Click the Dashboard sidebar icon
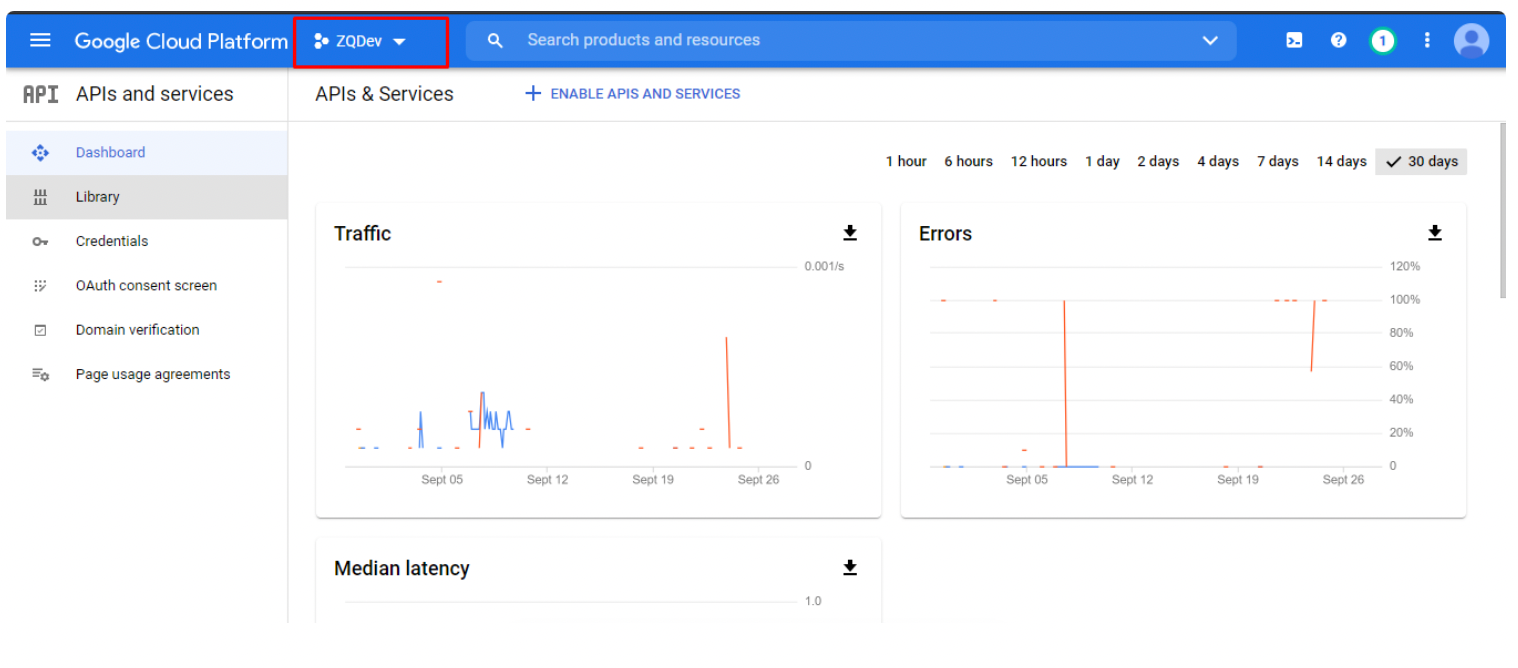The height and width of the screenshot is (668, 1518). click(40, 153)
